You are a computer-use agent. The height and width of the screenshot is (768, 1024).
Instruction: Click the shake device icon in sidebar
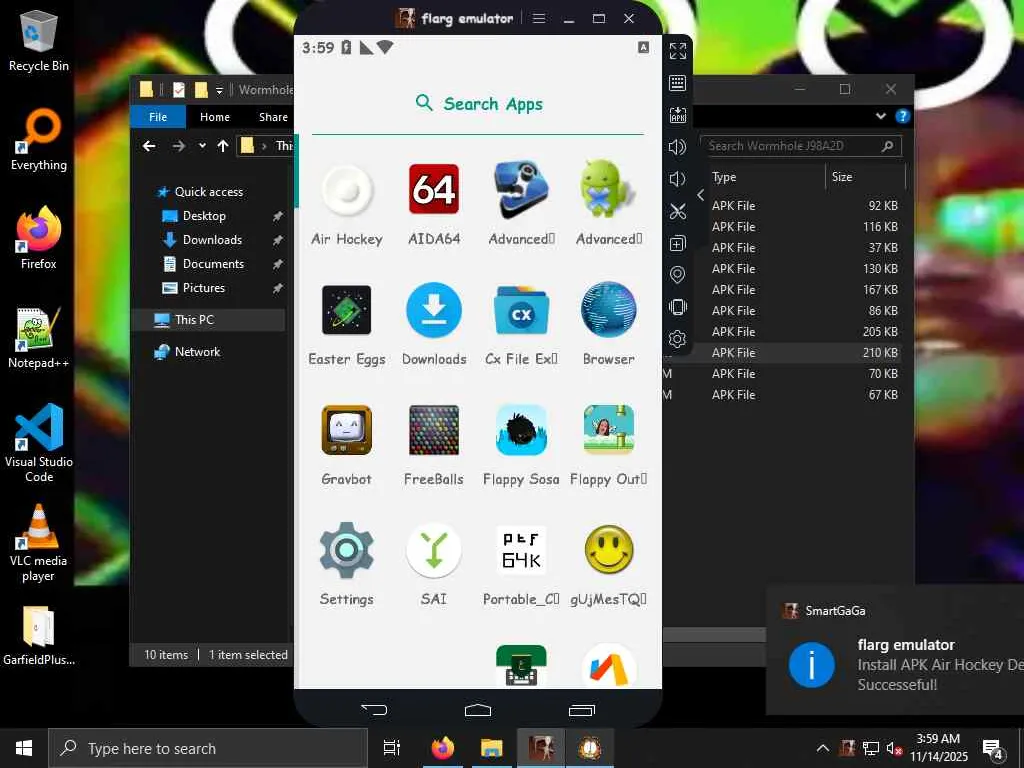(x=678, y=307)
